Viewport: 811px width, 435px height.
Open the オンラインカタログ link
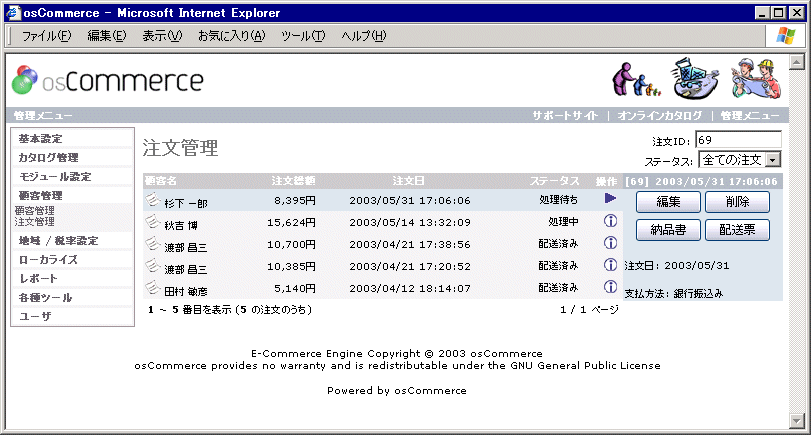click(x=660, y=115)
